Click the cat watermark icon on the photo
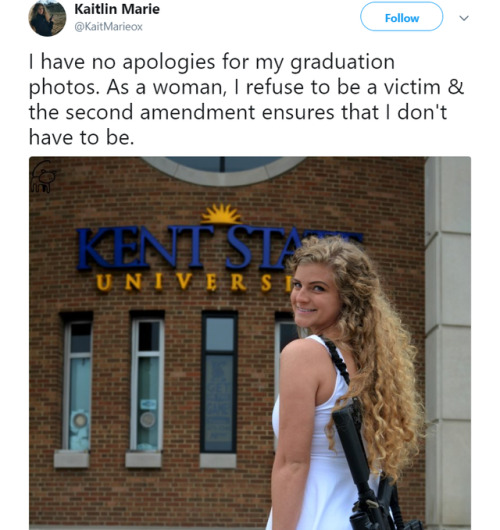500x530 pixels. [x=42, y=176]
